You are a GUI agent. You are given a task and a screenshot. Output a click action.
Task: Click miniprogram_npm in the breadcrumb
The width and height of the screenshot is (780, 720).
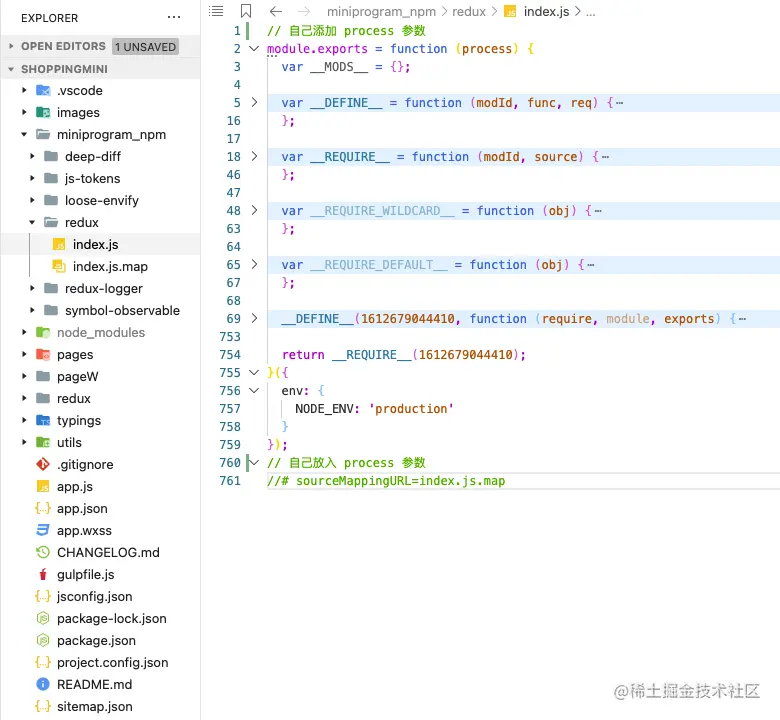click(381, 11)
